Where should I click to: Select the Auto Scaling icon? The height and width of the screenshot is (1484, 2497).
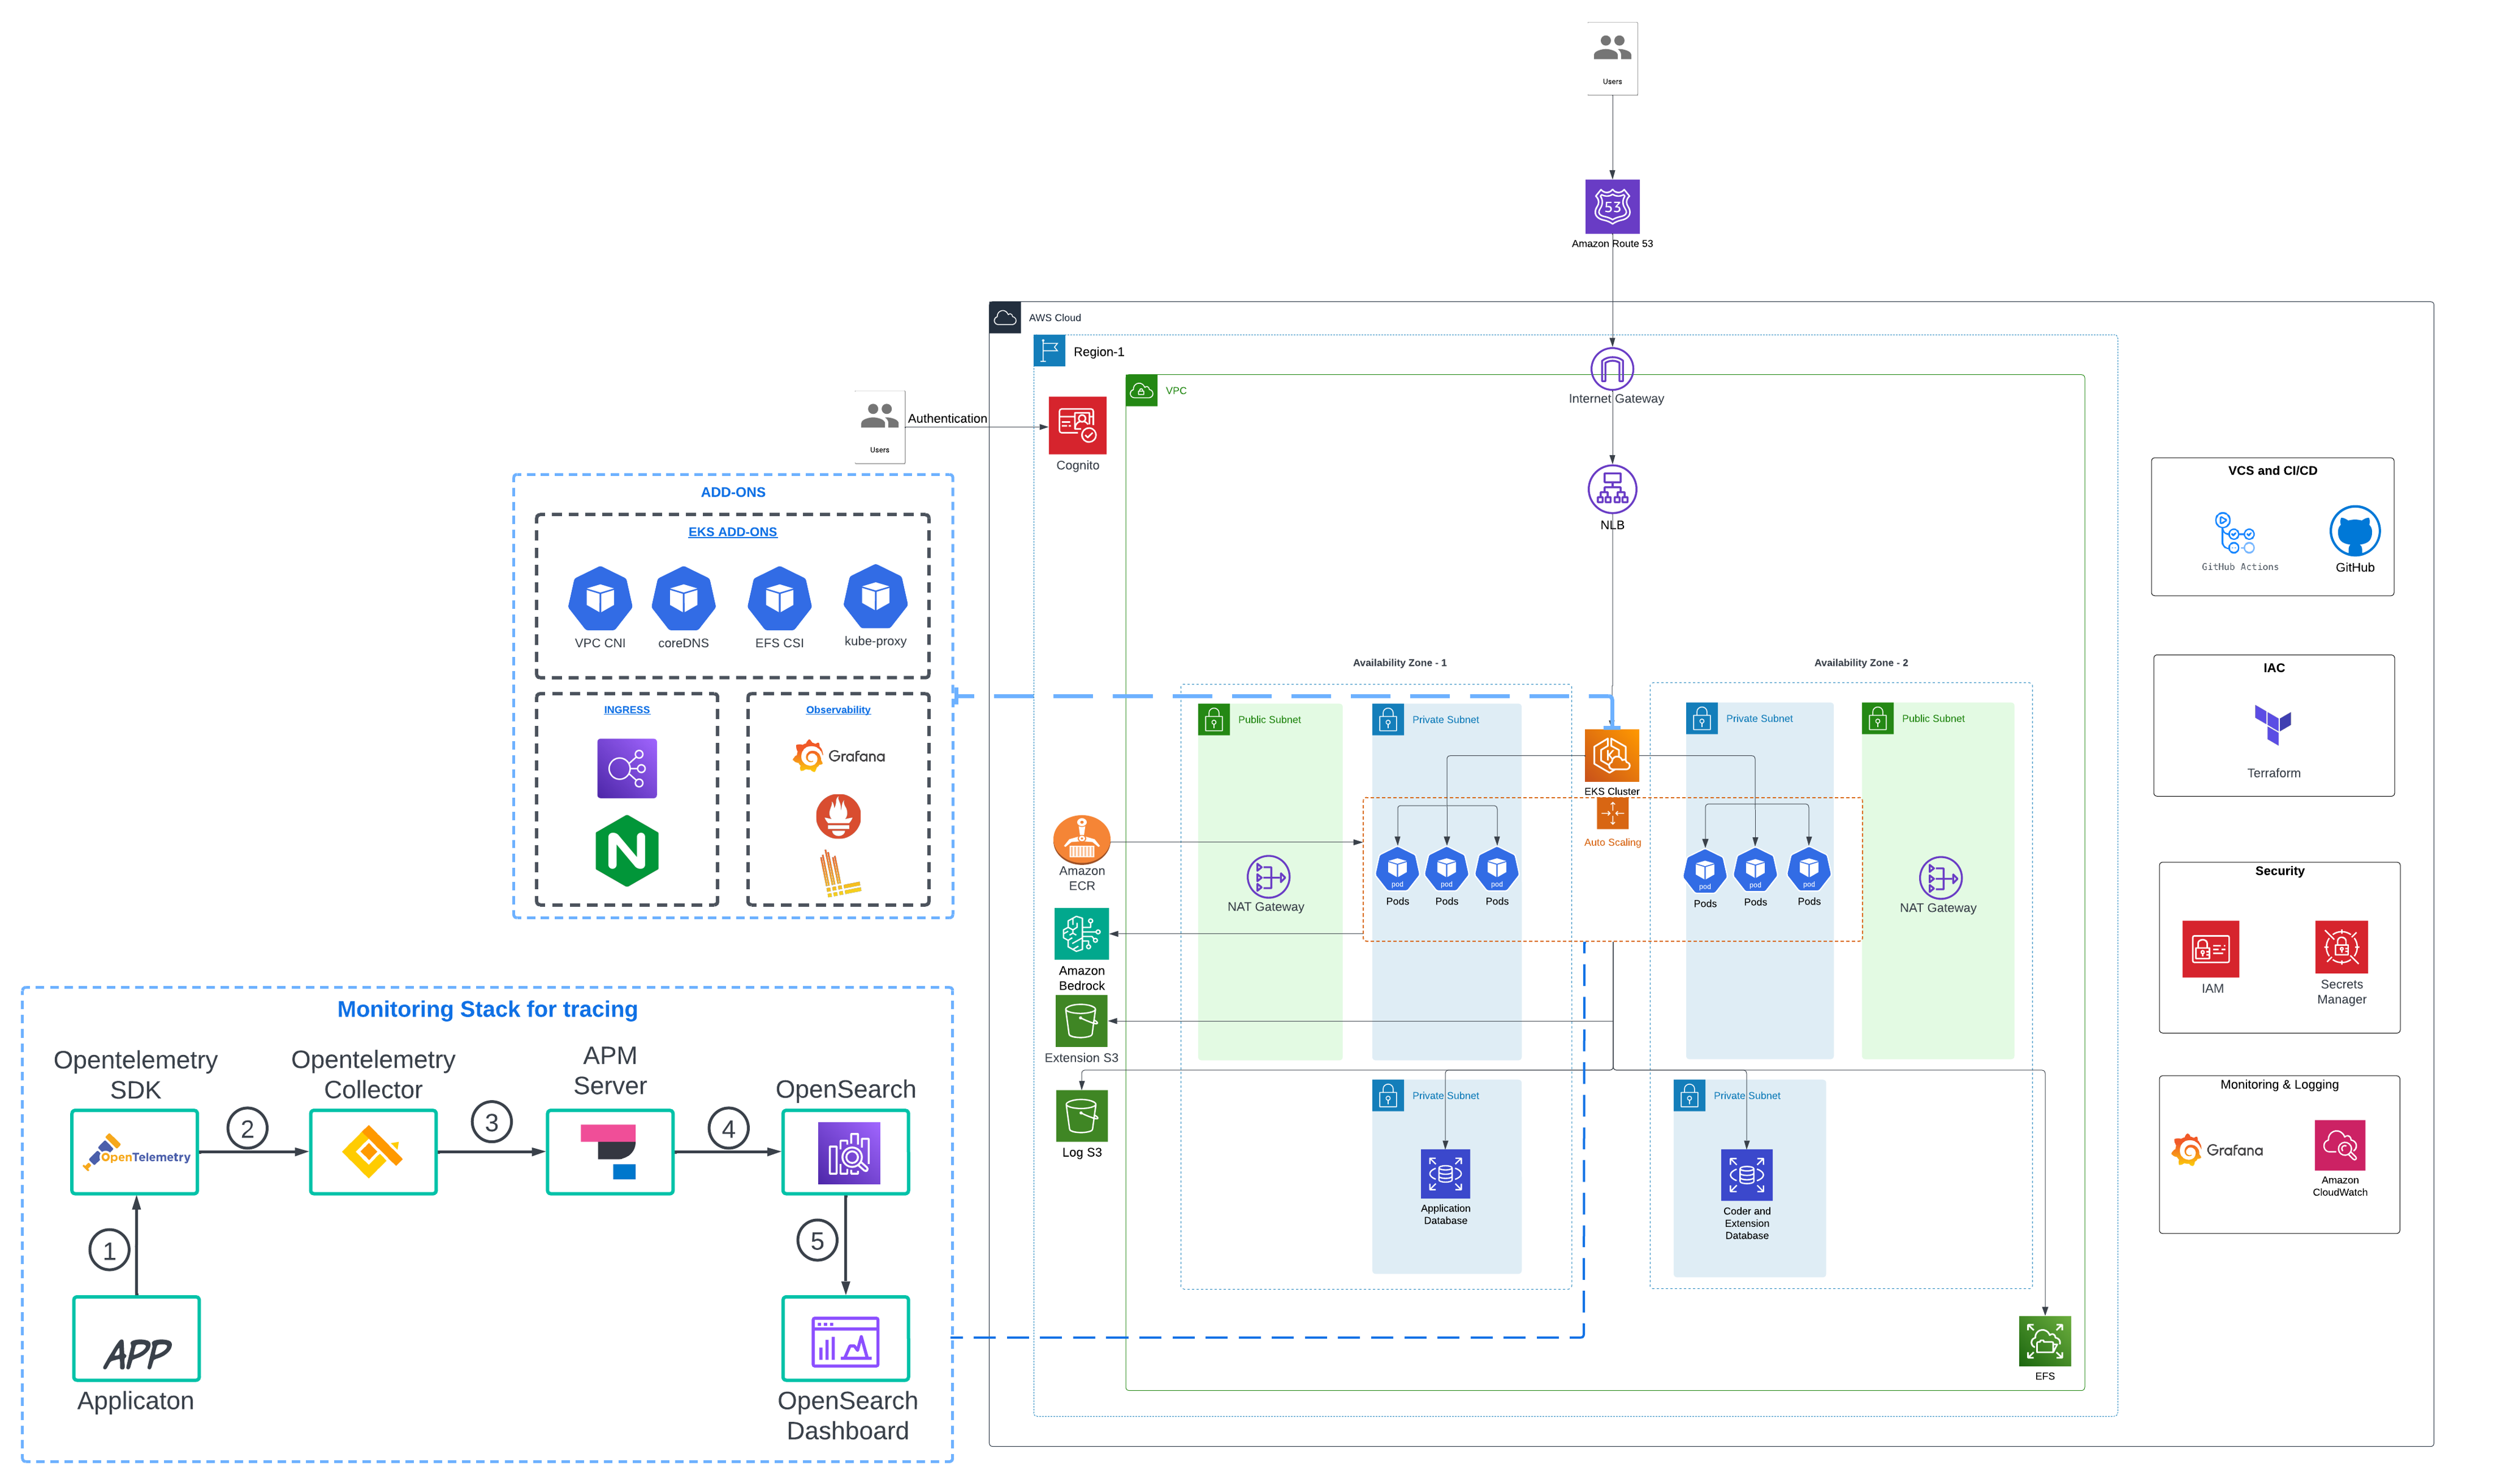(x=1611, y=813)
